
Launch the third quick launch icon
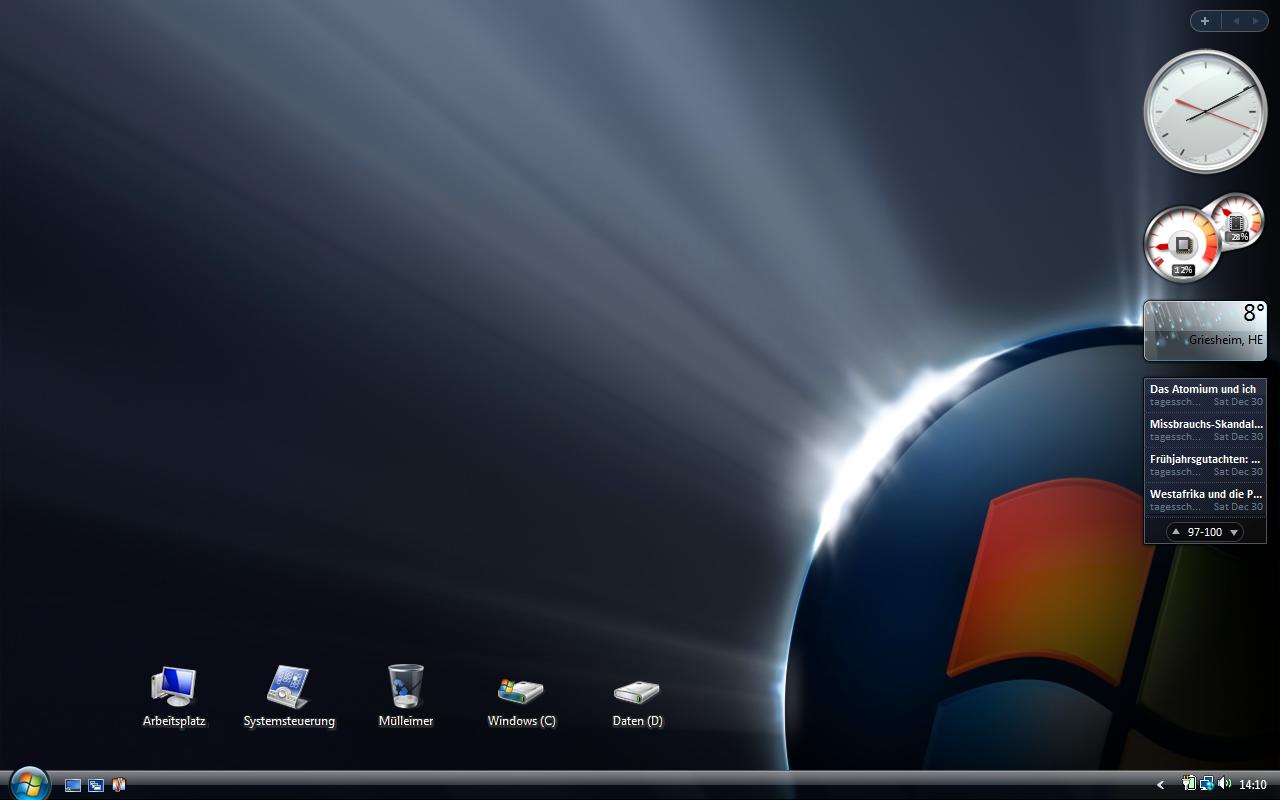tap(119, 785)
